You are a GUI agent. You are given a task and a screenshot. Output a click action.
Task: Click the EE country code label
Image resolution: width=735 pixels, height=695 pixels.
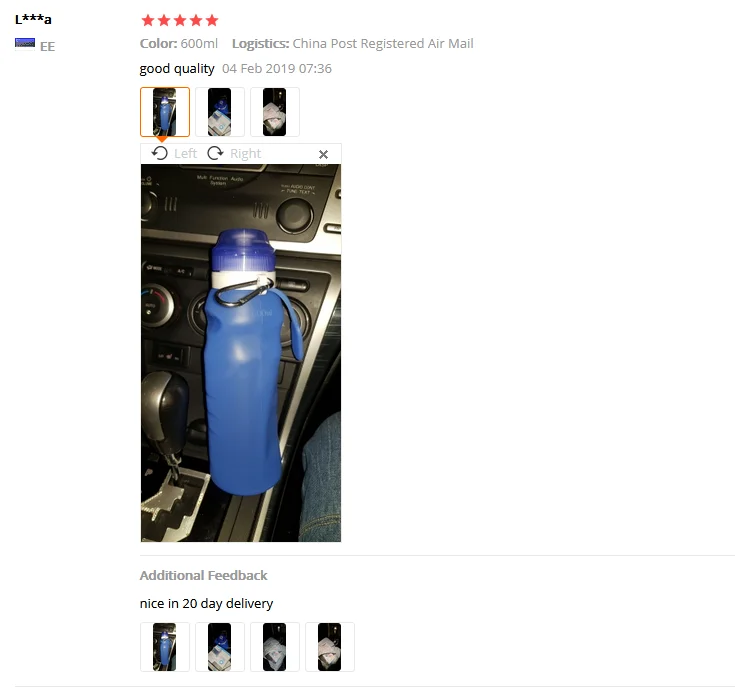(47, 46)
